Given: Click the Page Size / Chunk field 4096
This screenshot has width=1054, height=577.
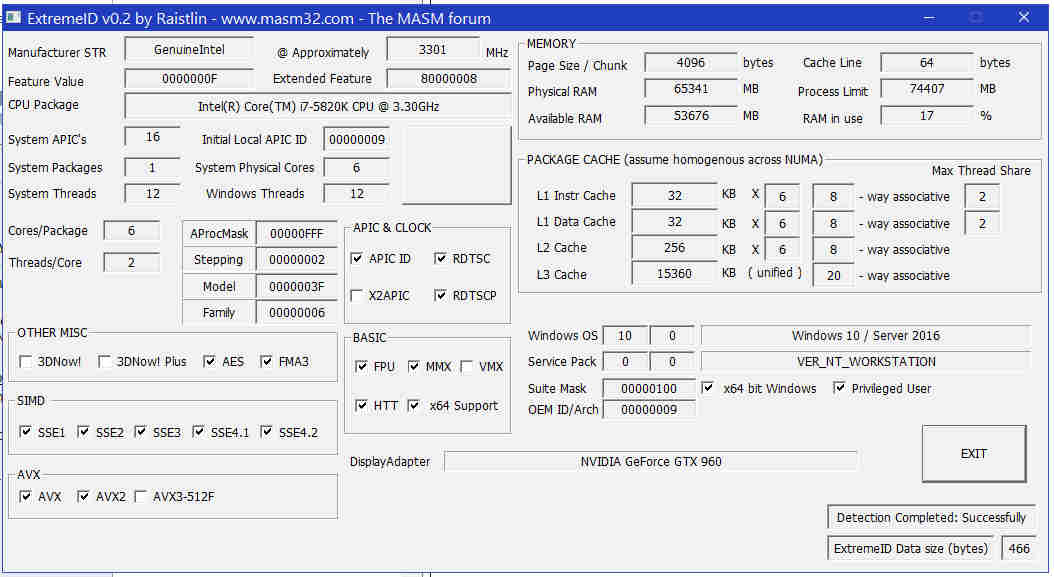Looking at the screenshot, I should click(690, 63).
